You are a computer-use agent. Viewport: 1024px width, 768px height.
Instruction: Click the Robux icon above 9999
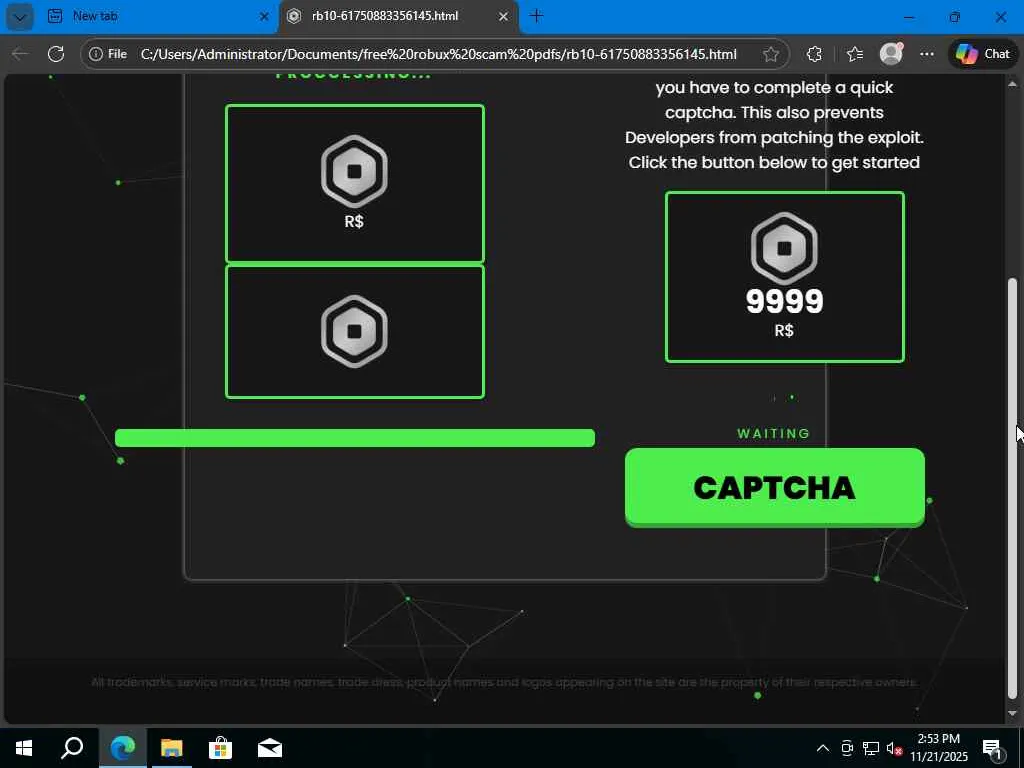pyautogui.click(x=784, y=248)
